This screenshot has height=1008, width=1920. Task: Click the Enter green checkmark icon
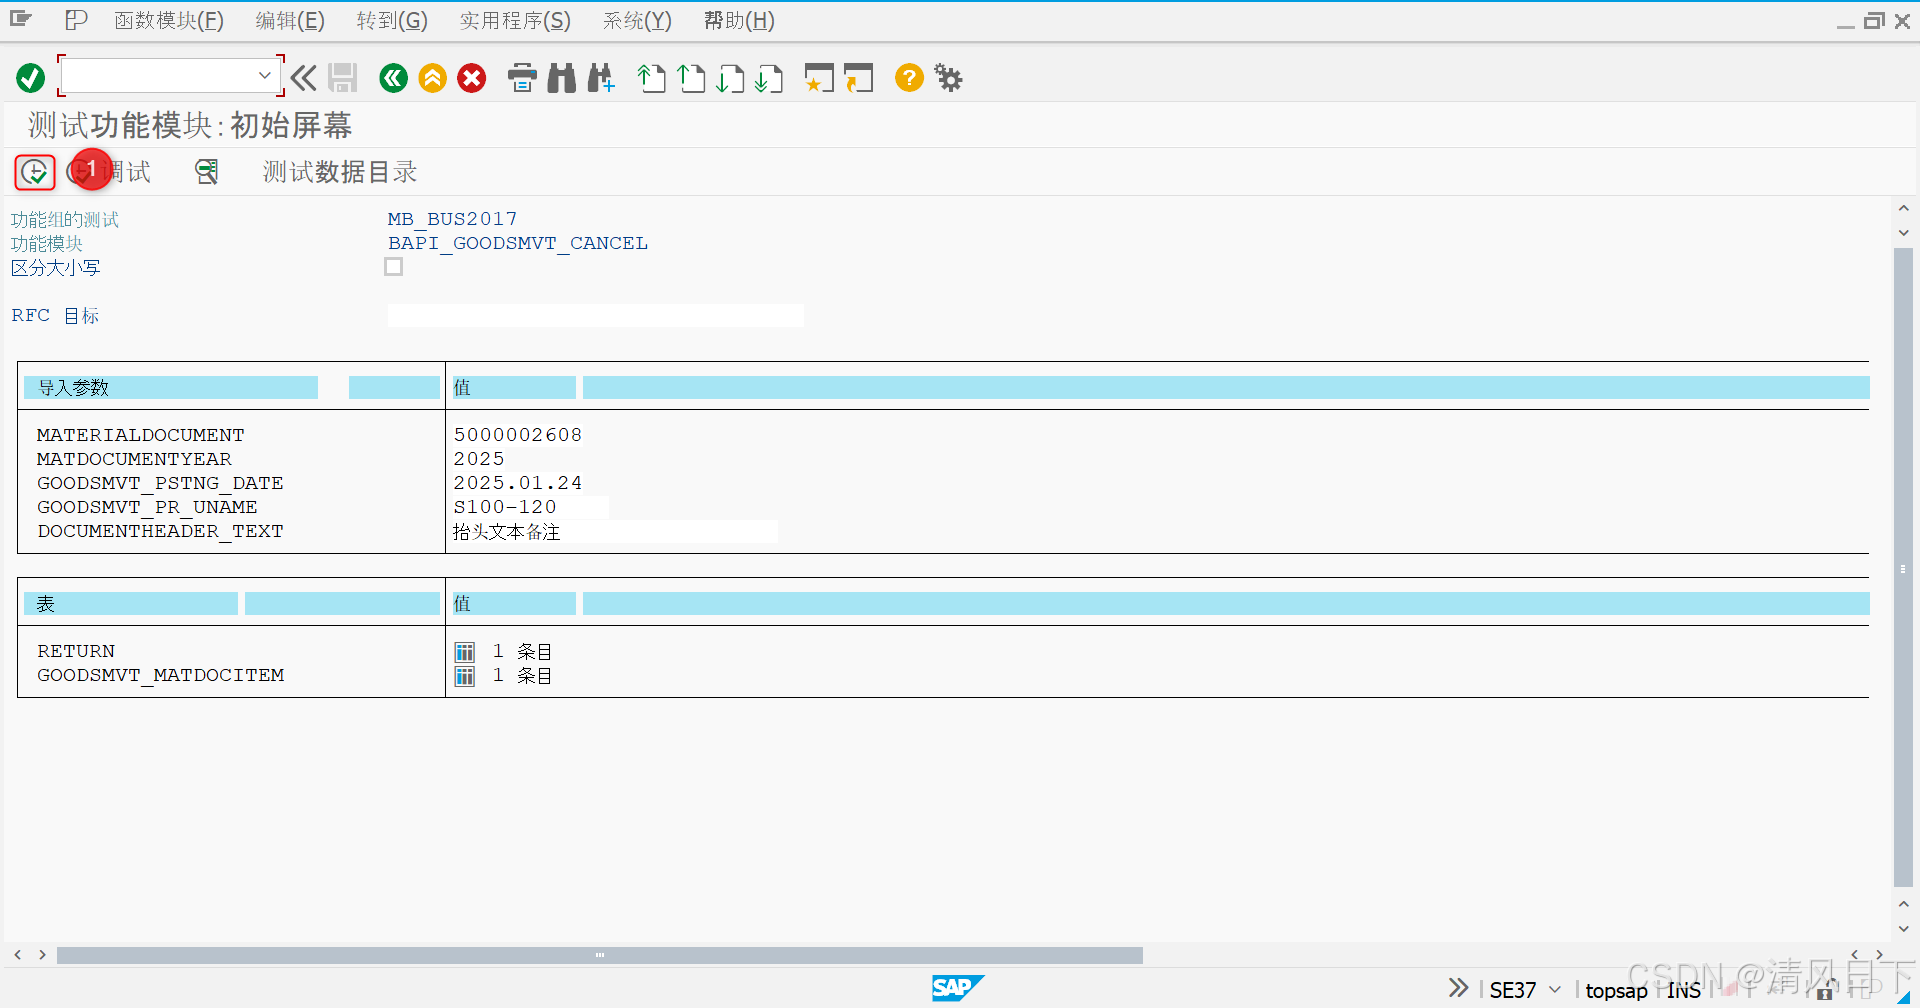click(x=30, y=78)
